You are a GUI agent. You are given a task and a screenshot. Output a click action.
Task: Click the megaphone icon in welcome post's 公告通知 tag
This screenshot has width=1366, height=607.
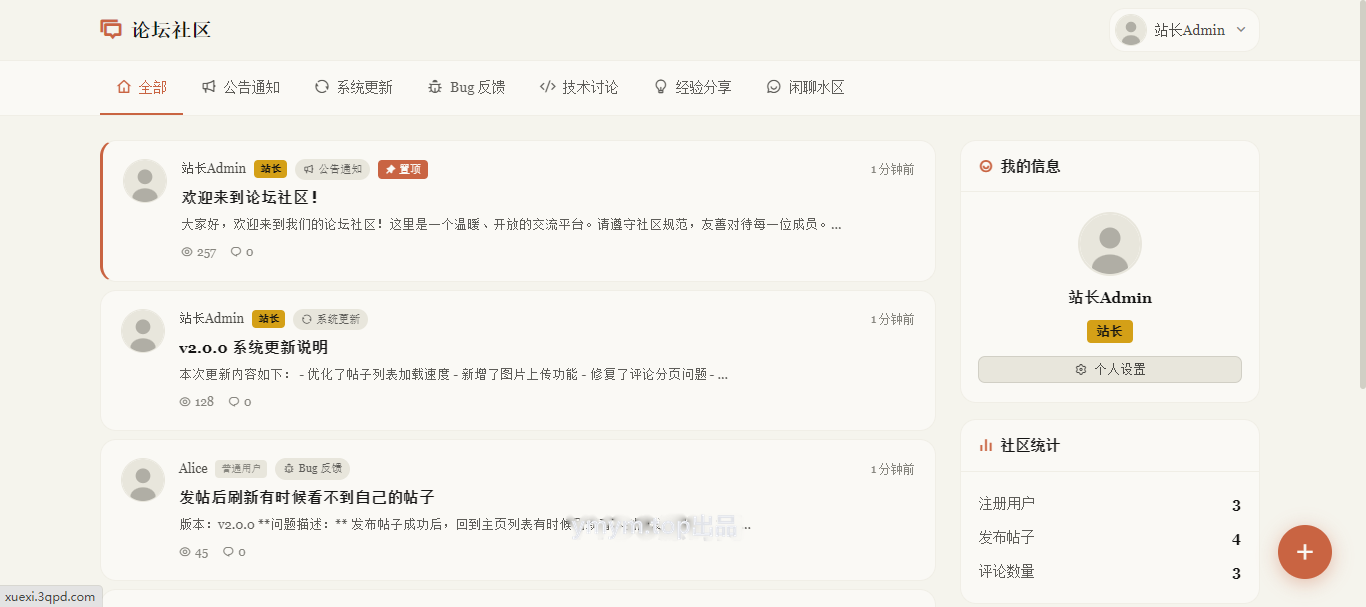coord(309,169)
